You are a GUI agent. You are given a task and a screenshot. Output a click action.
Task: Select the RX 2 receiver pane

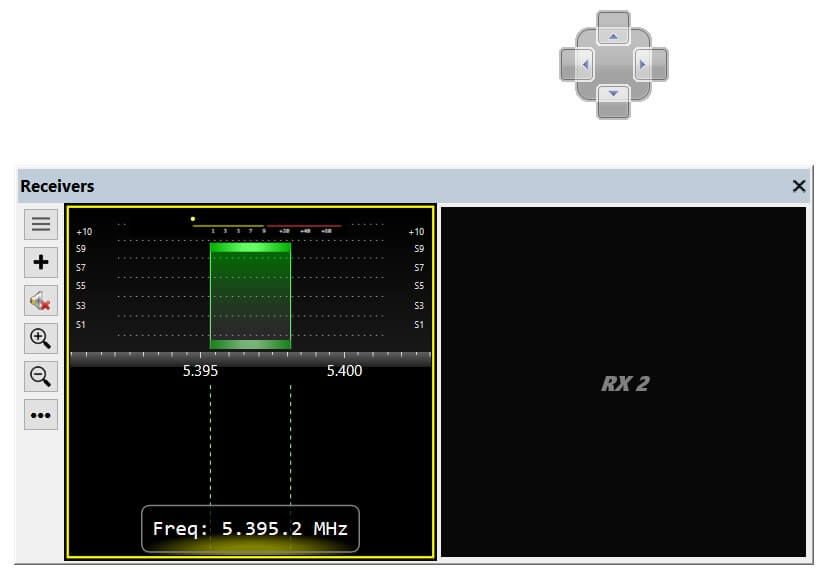pos(624,382)
